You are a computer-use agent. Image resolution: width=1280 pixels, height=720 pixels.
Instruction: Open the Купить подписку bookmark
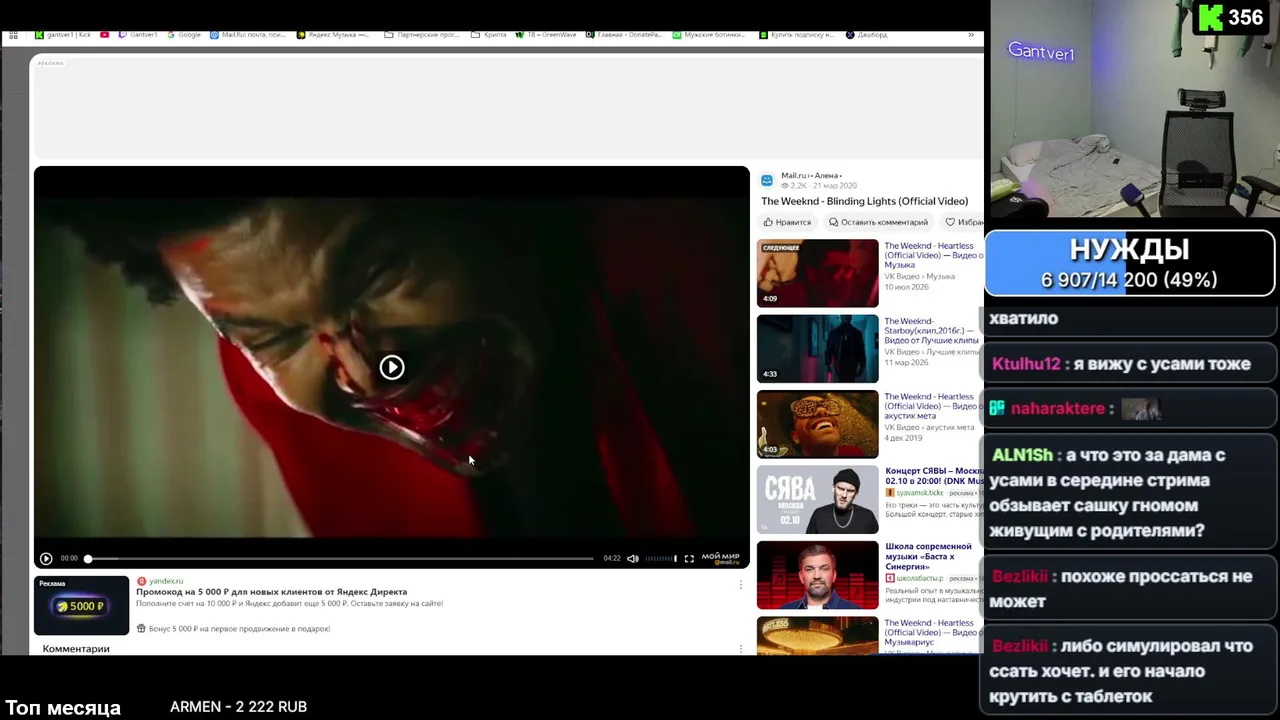coord(796,35)
